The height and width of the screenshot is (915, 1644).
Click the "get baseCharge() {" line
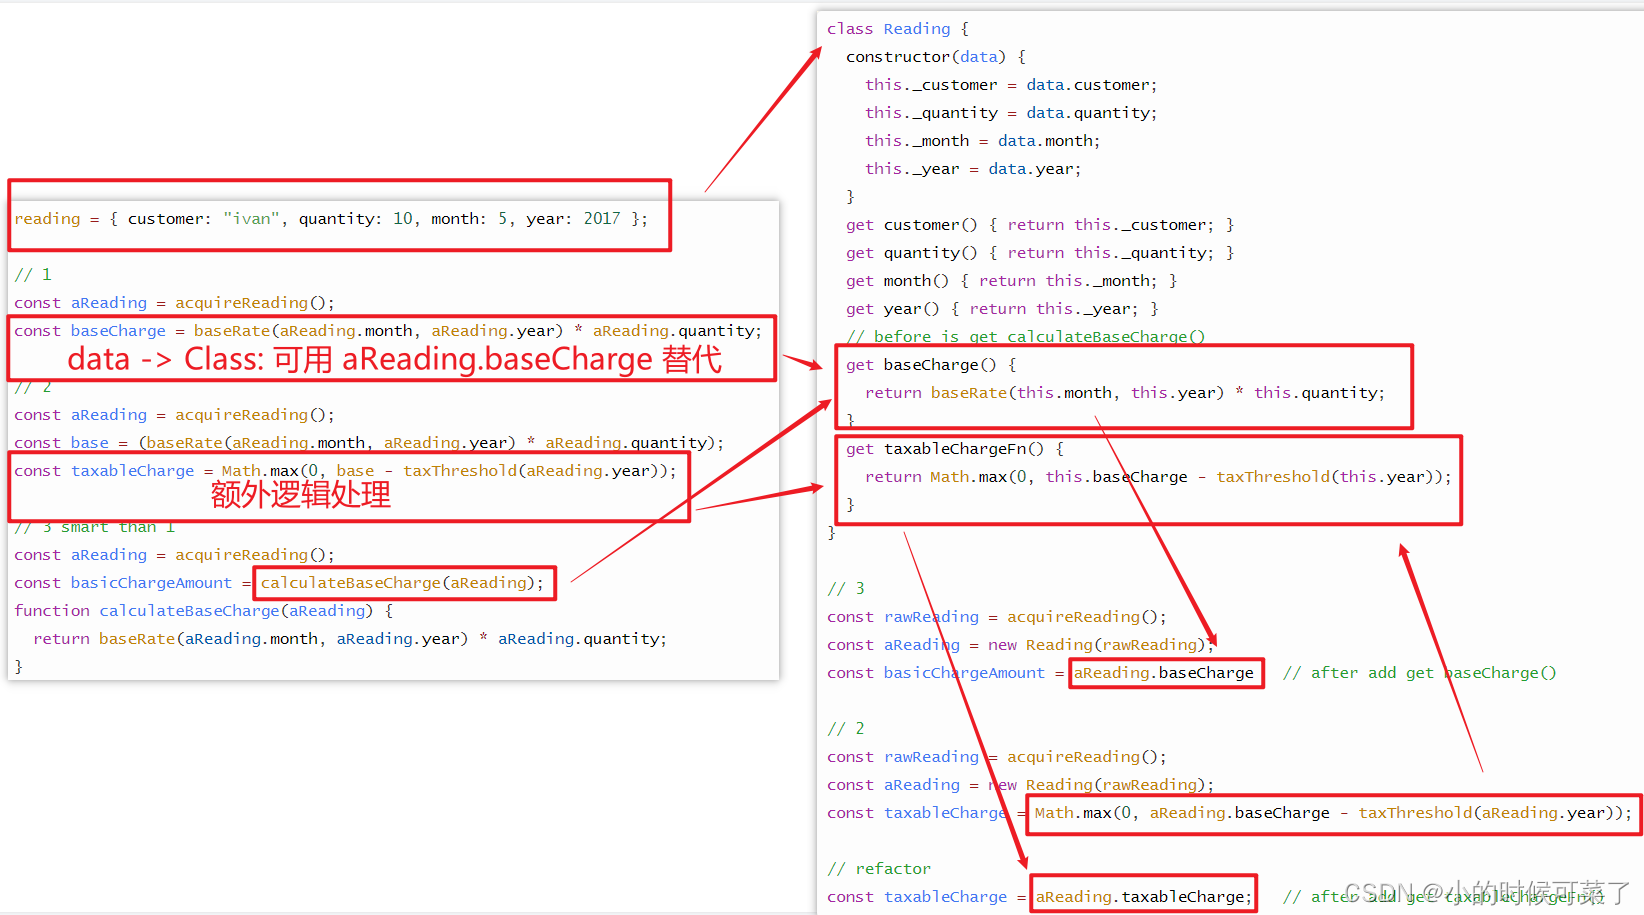tap(931, 364)
